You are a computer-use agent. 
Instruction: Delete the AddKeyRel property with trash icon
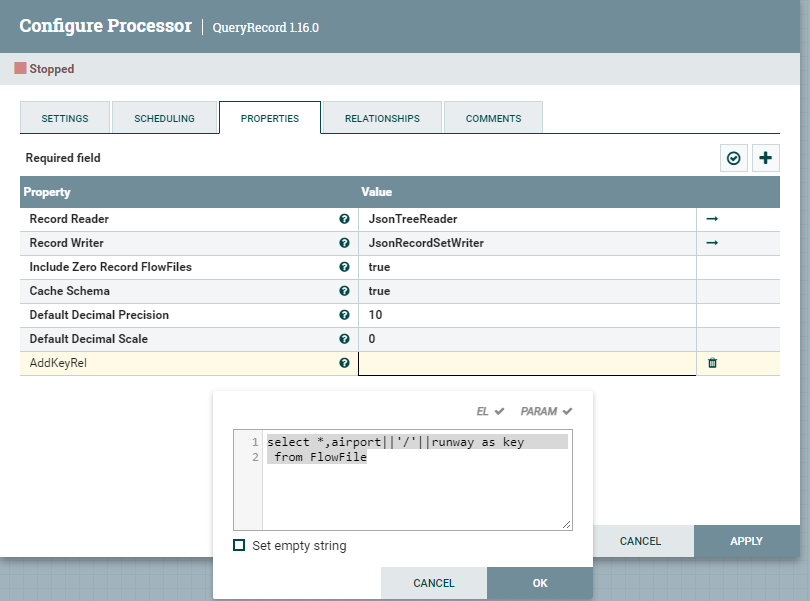click(x=712, y=363)
